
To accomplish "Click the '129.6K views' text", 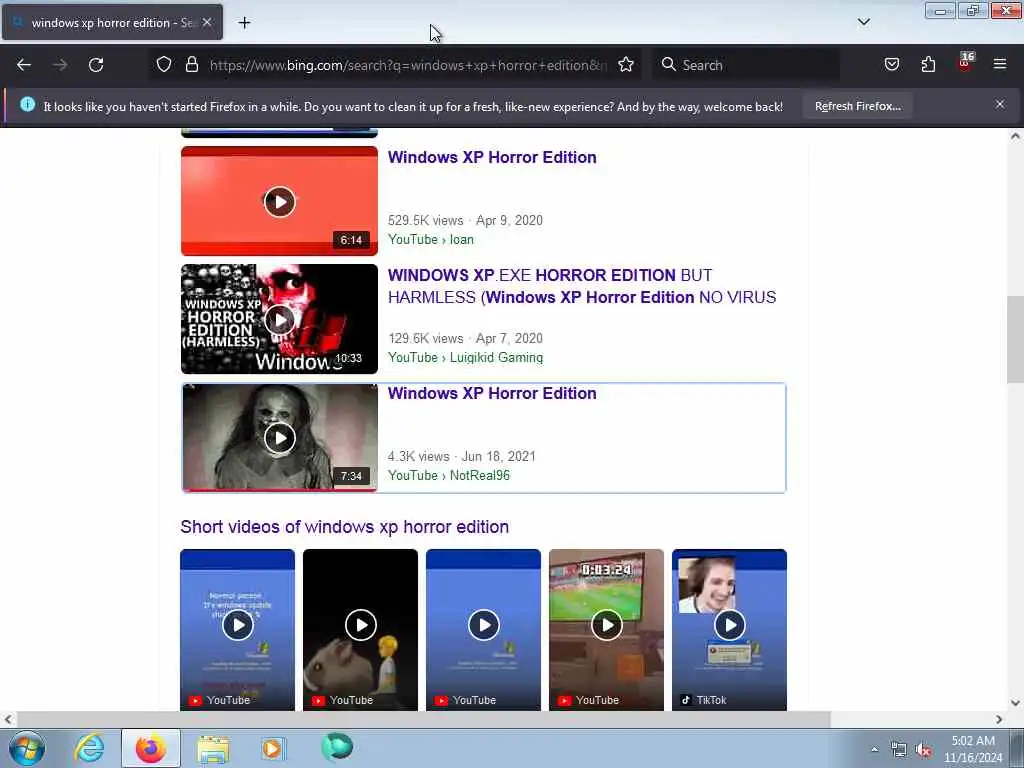I will coord(425,338).
